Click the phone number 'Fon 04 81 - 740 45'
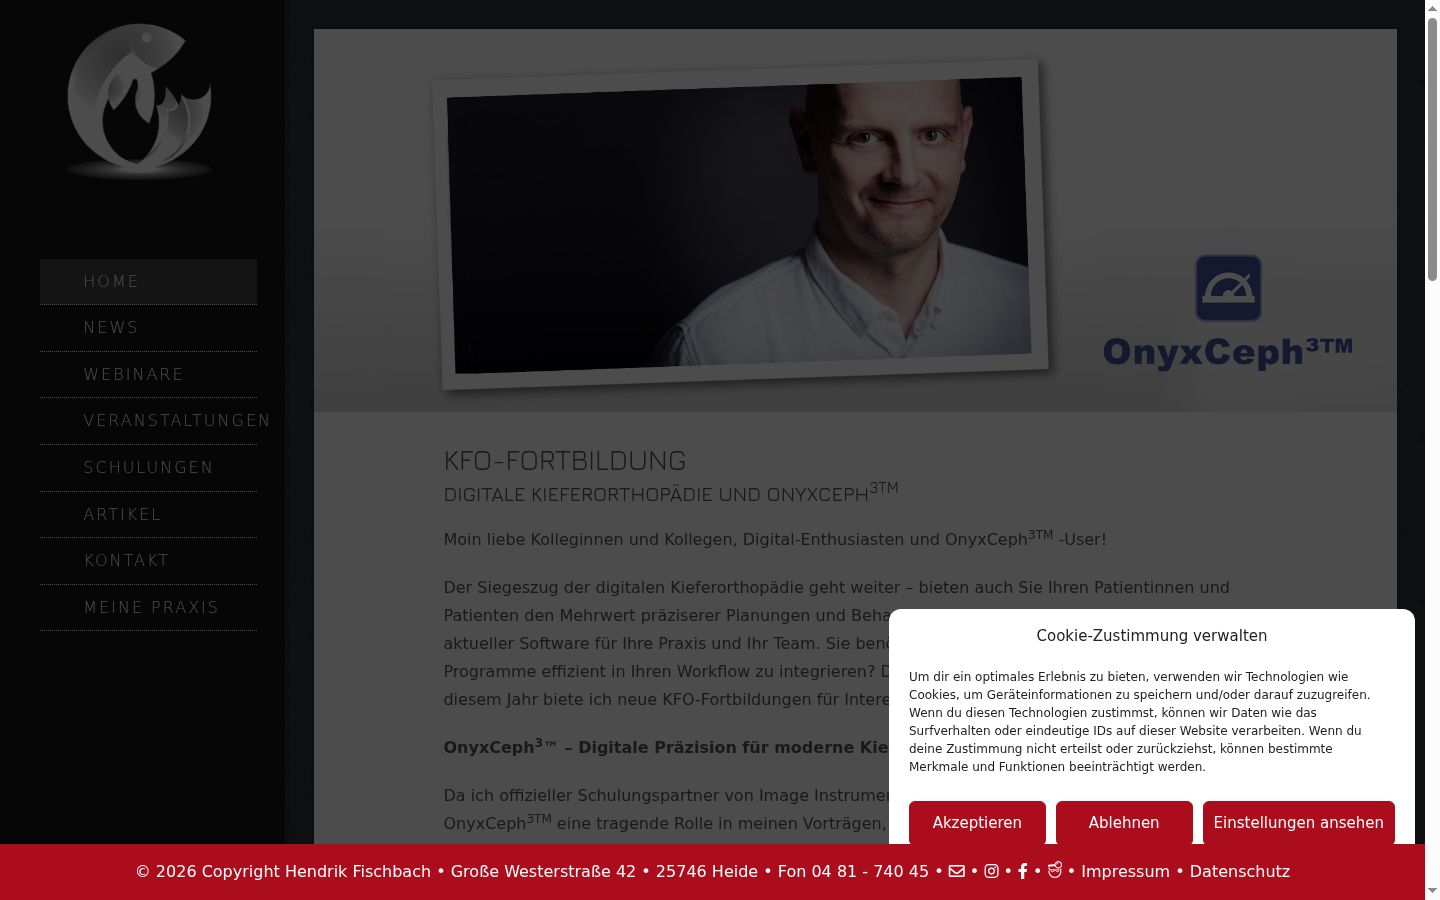Image resolution: width=1440 pixels, height=900 pixels. (x=853, y=871)
